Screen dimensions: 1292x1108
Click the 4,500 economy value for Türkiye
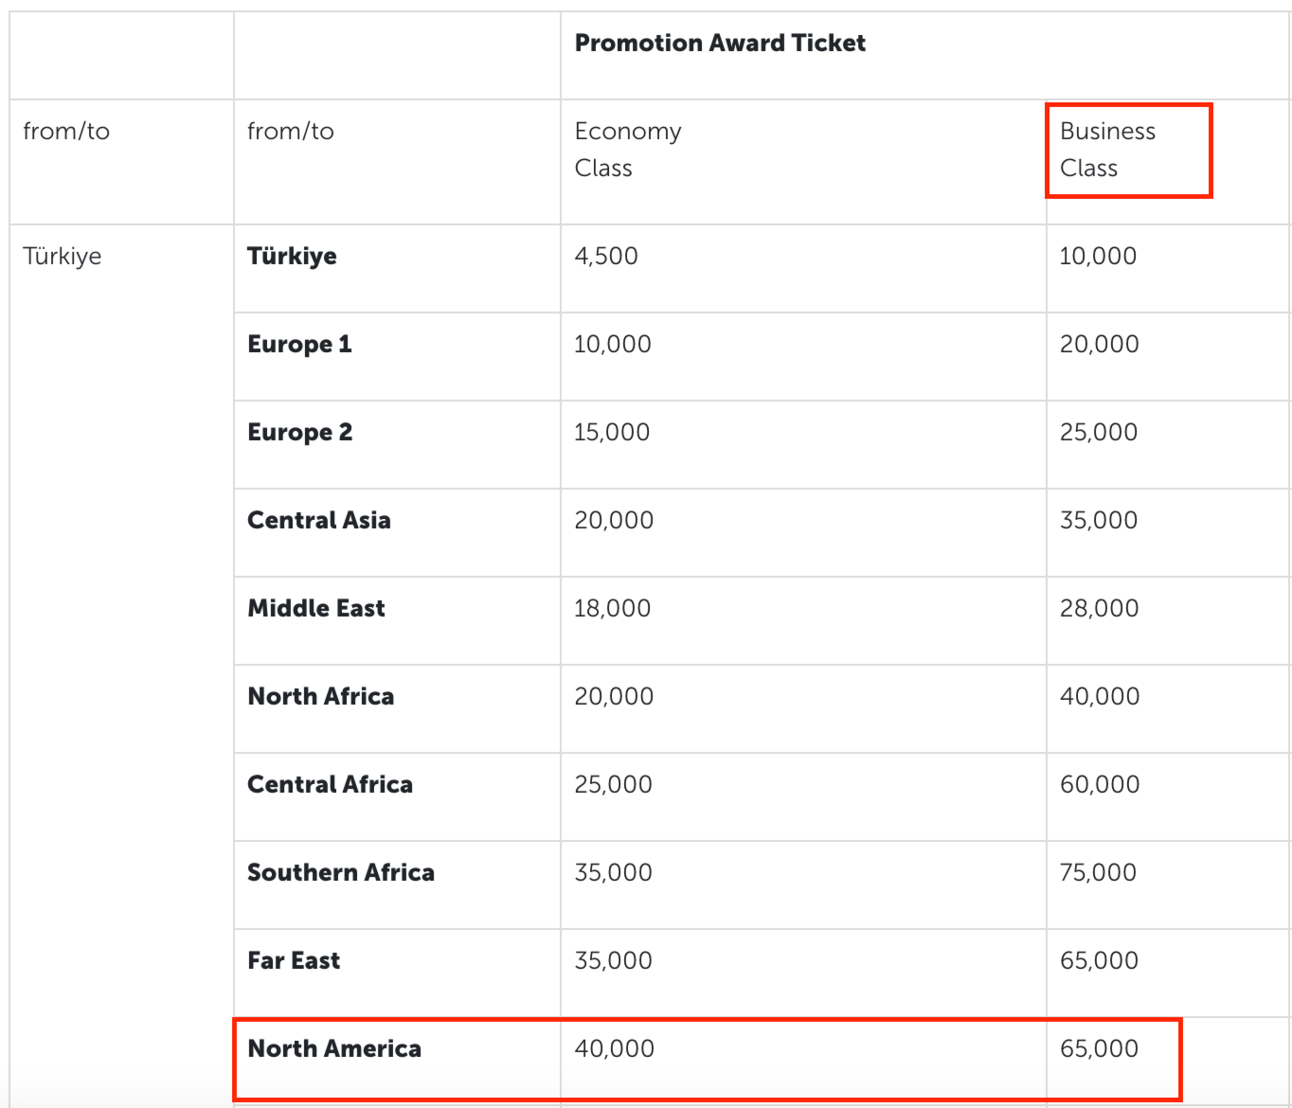point(606,256)
